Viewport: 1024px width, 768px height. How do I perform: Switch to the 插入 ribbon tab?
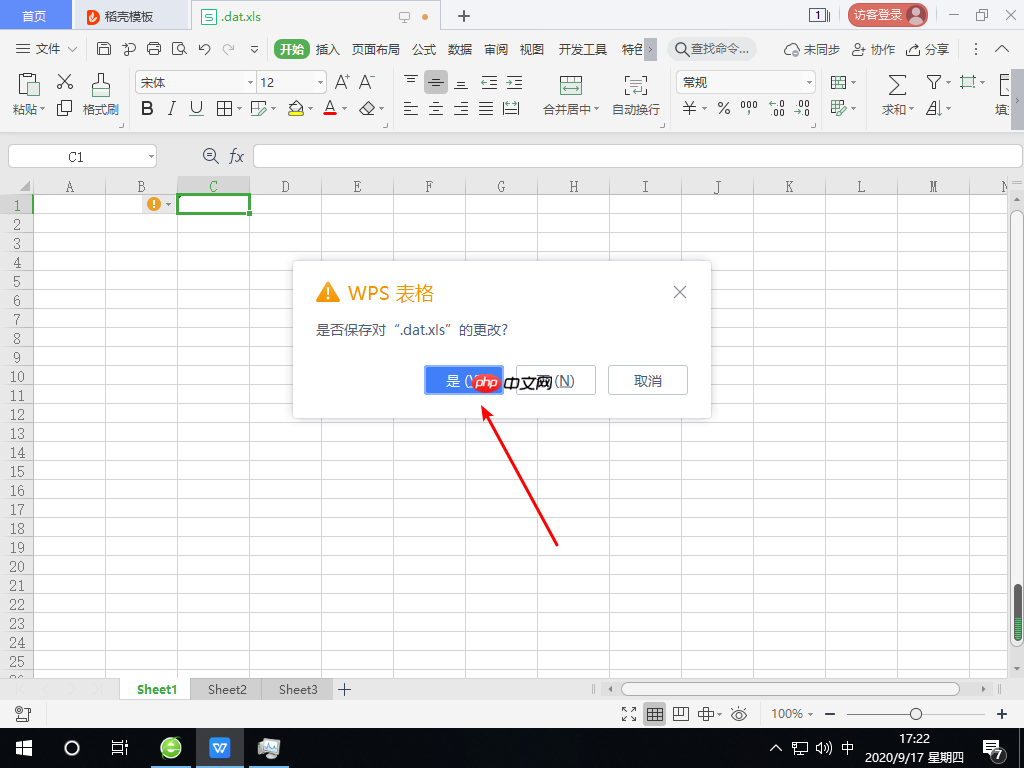[x=328, y=49]
